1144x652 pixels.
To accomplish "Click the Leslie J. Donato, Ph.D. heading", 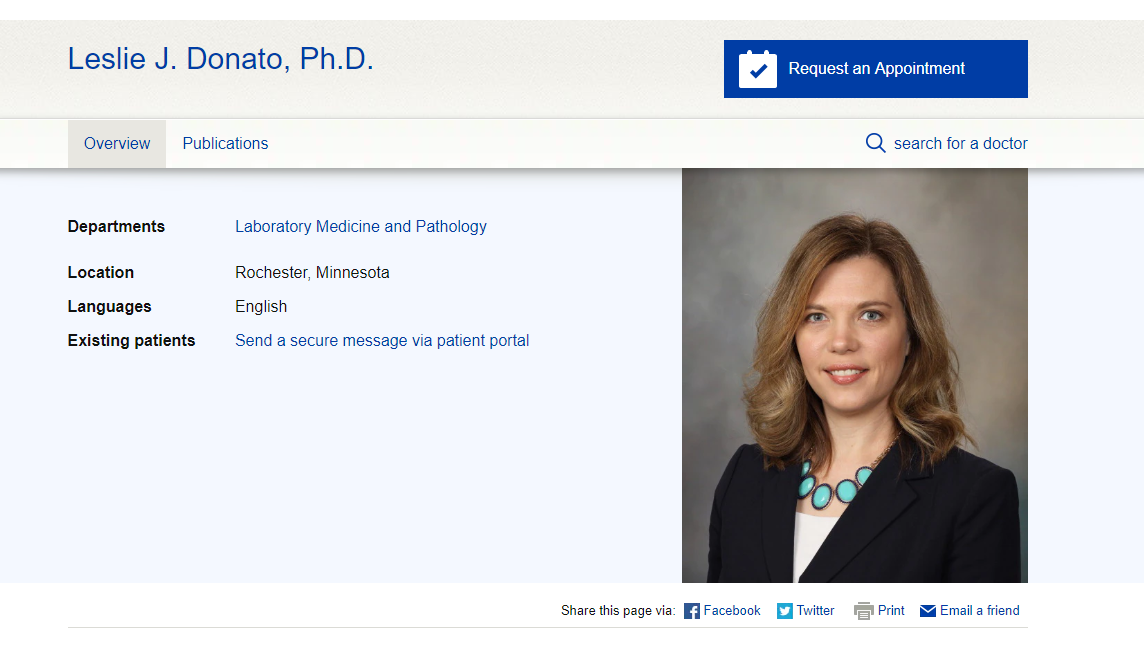I will point(220,59).
